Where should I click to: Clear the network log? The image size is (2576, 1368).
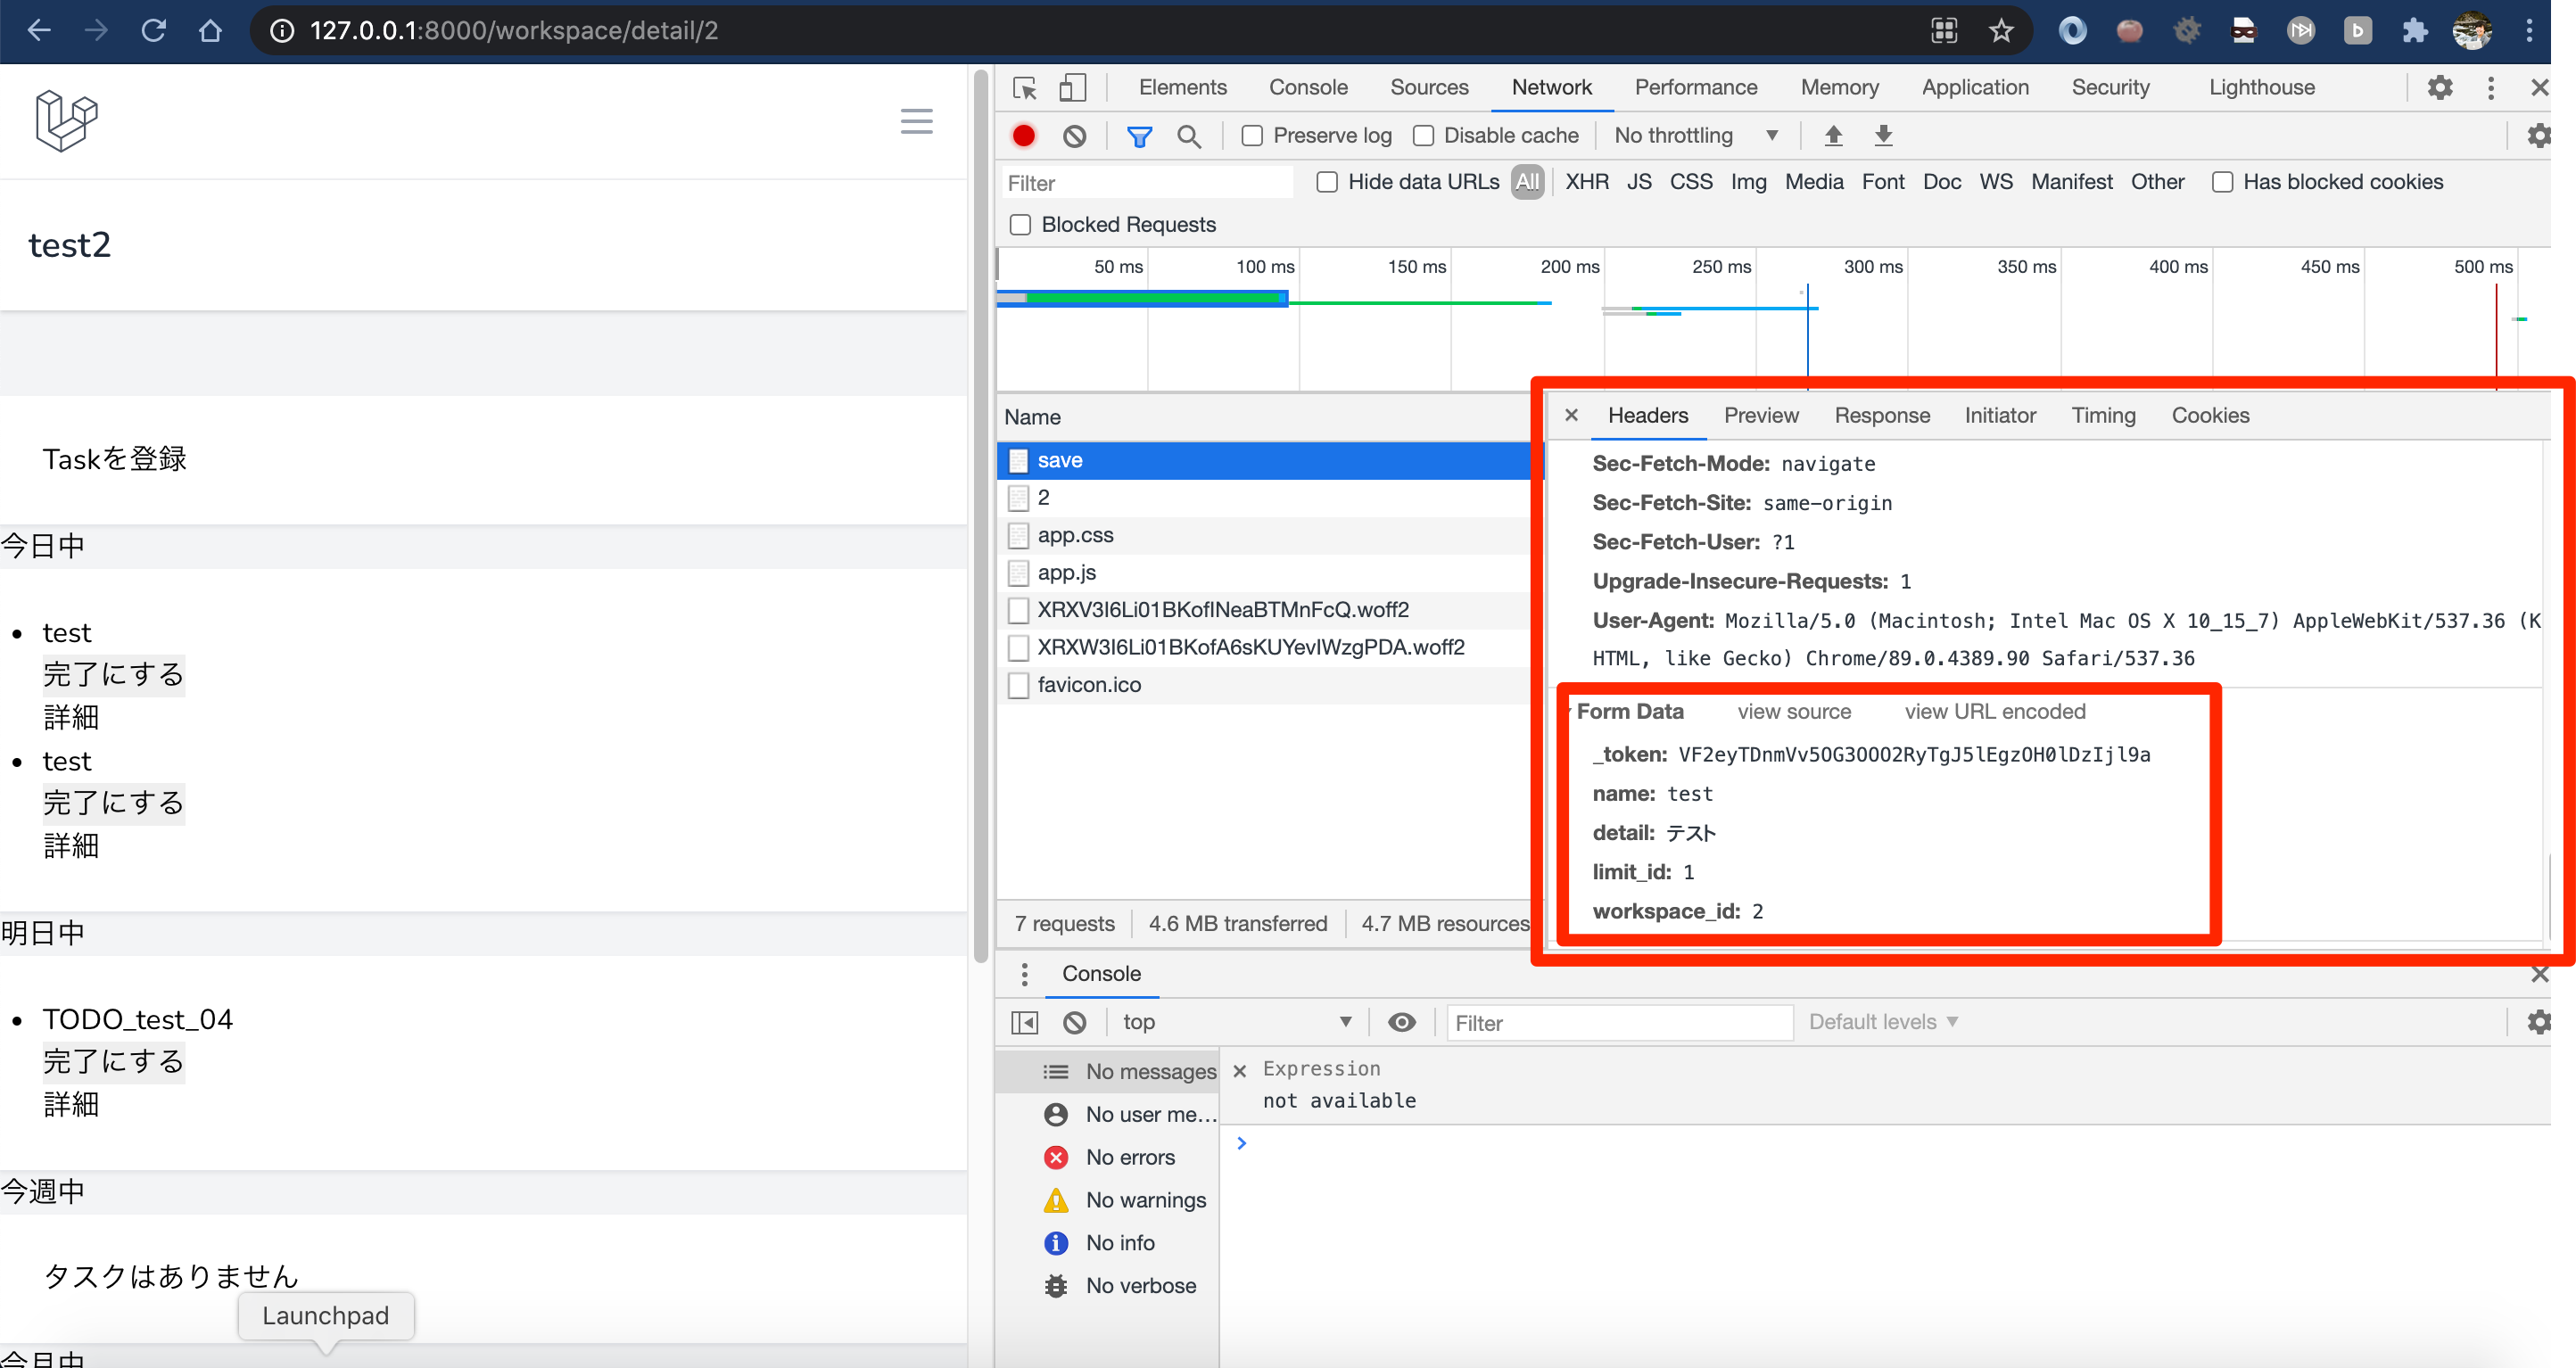(x=1074, y=136)
